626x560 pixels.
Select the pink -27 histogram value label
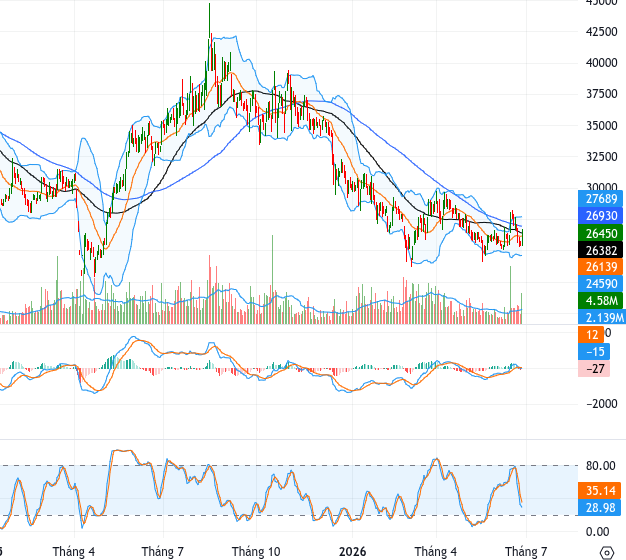594,368
